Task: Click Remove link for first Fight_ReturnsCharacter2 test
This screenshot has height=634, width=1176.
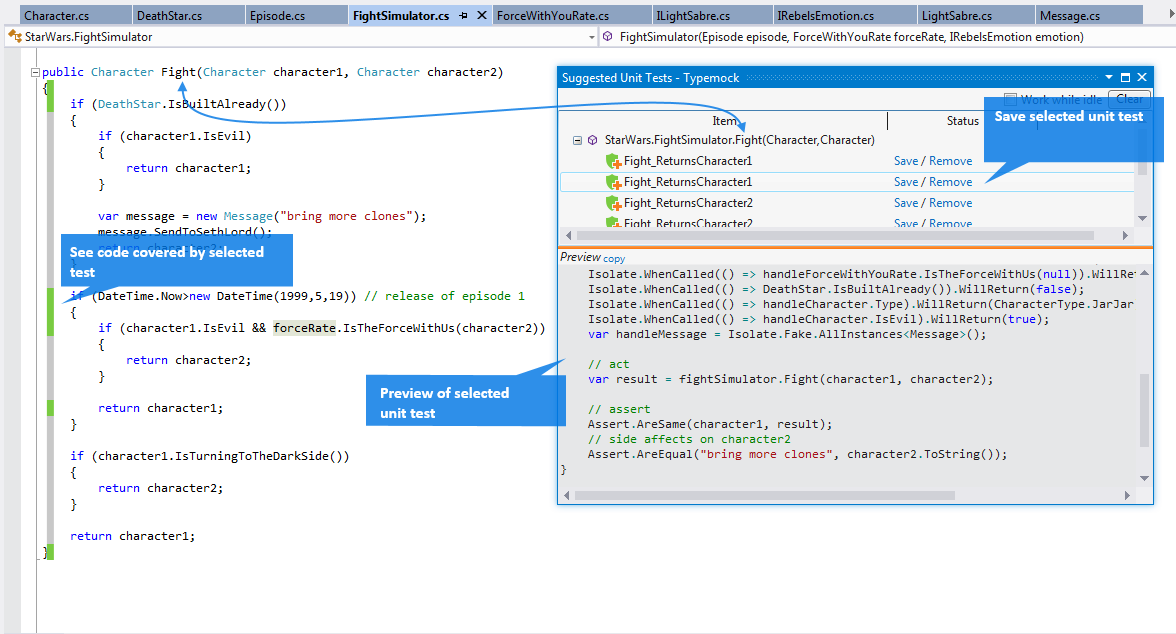Action: (x=950, y=203)
